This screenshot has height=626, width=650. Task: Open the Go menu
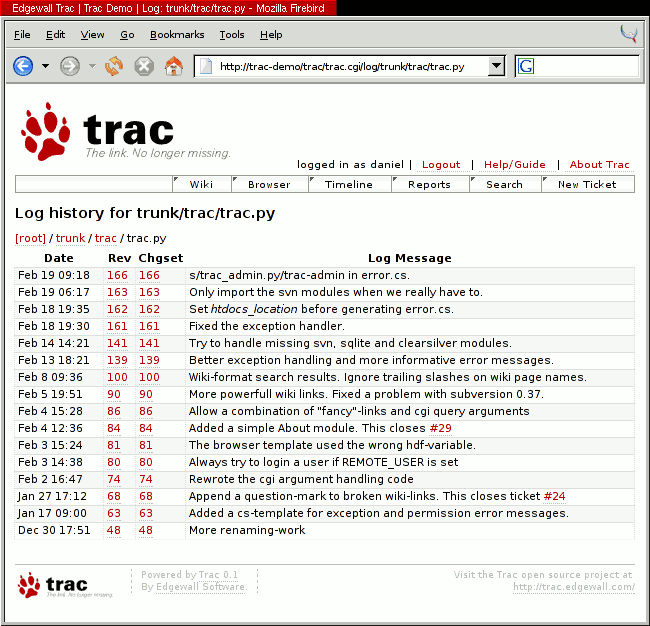pyautogui.click(x=127, y=35)
